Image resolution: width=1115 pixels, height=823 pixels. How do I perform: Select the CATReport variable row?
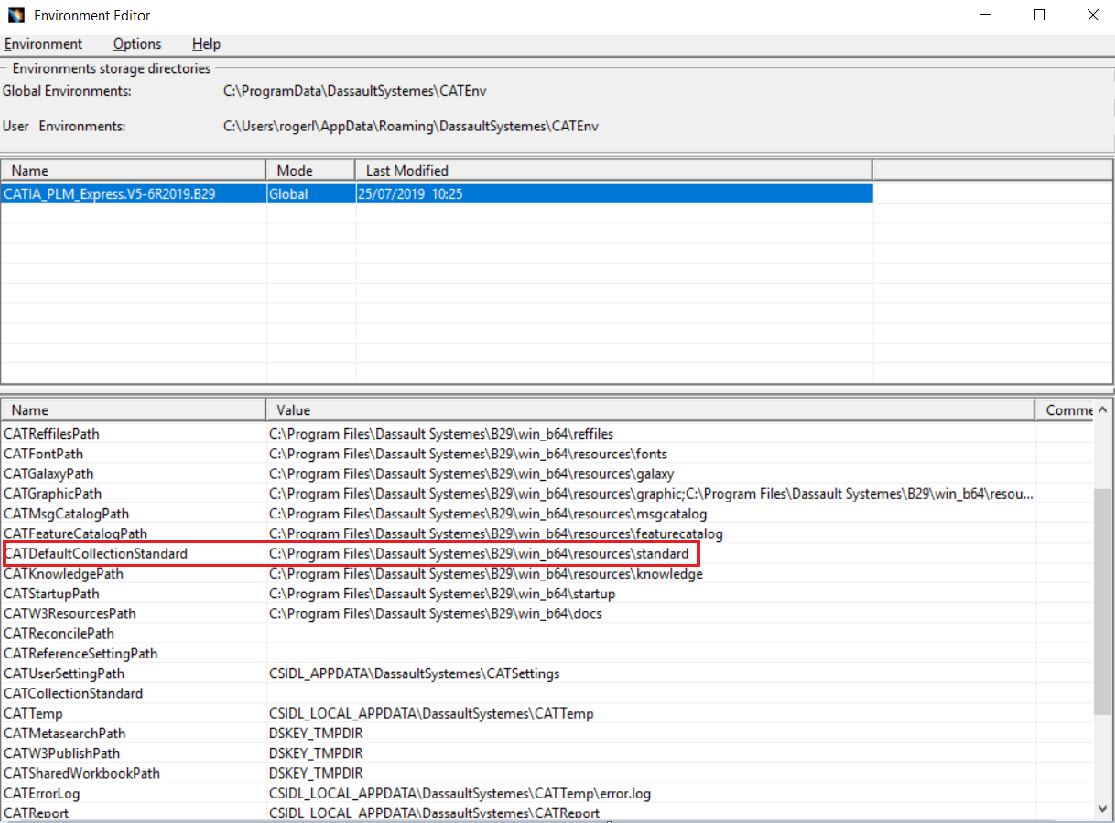point(36,812)
